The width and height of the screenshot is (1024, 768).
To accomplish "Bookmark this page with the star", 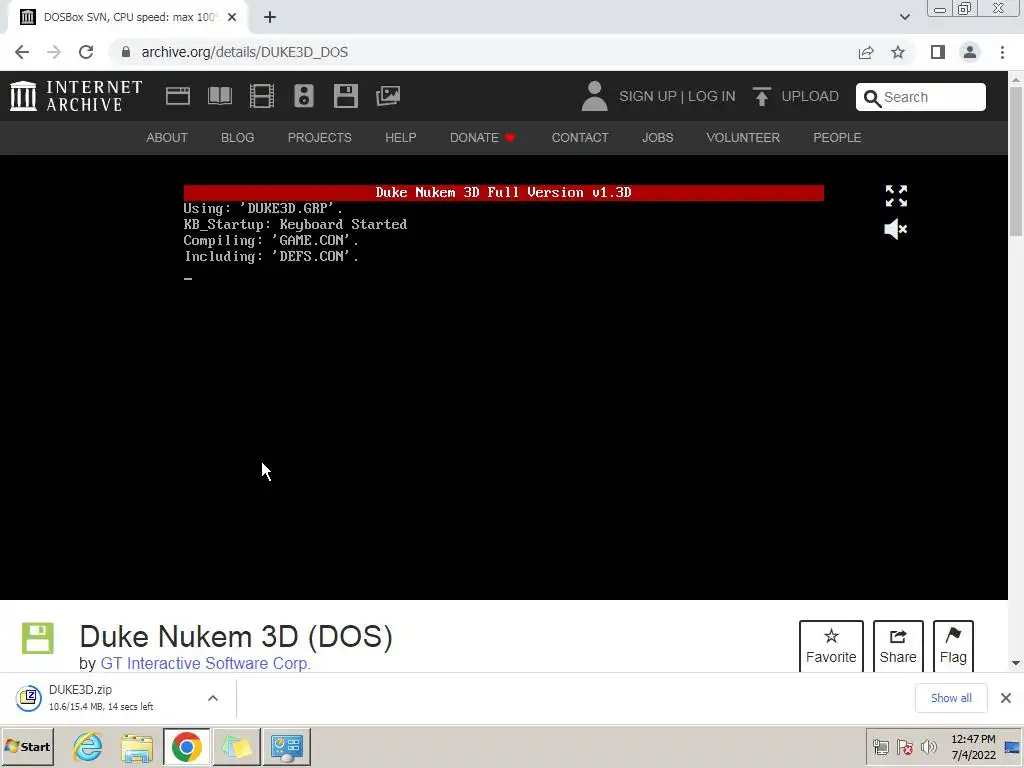I will click(898, 52).
